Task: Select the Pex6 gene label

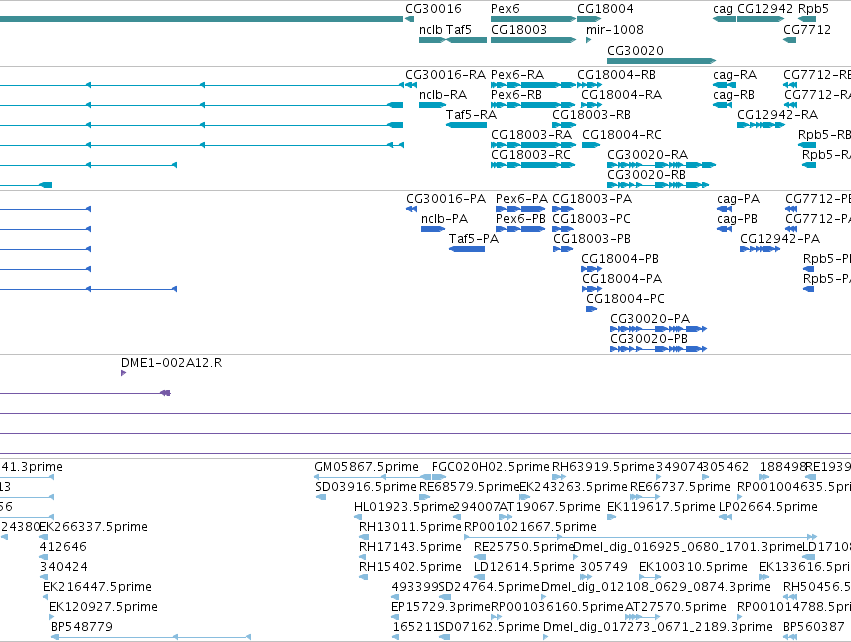Action: pos(505,9)
